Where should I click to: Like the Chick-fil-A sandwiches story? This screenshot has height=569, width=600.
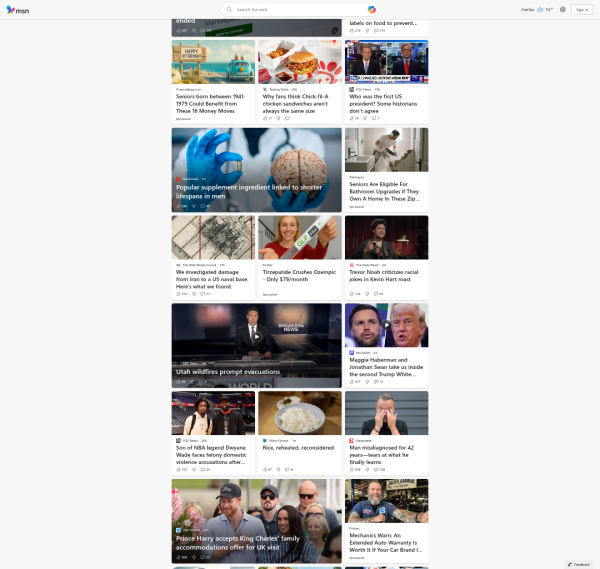(265, 119)
